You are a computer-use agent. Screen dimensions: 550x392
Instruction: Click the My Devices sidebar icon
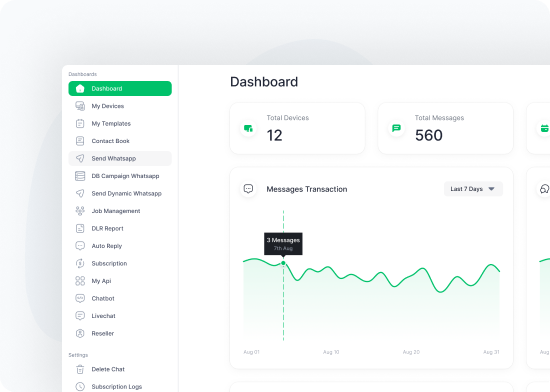point(80,106)
